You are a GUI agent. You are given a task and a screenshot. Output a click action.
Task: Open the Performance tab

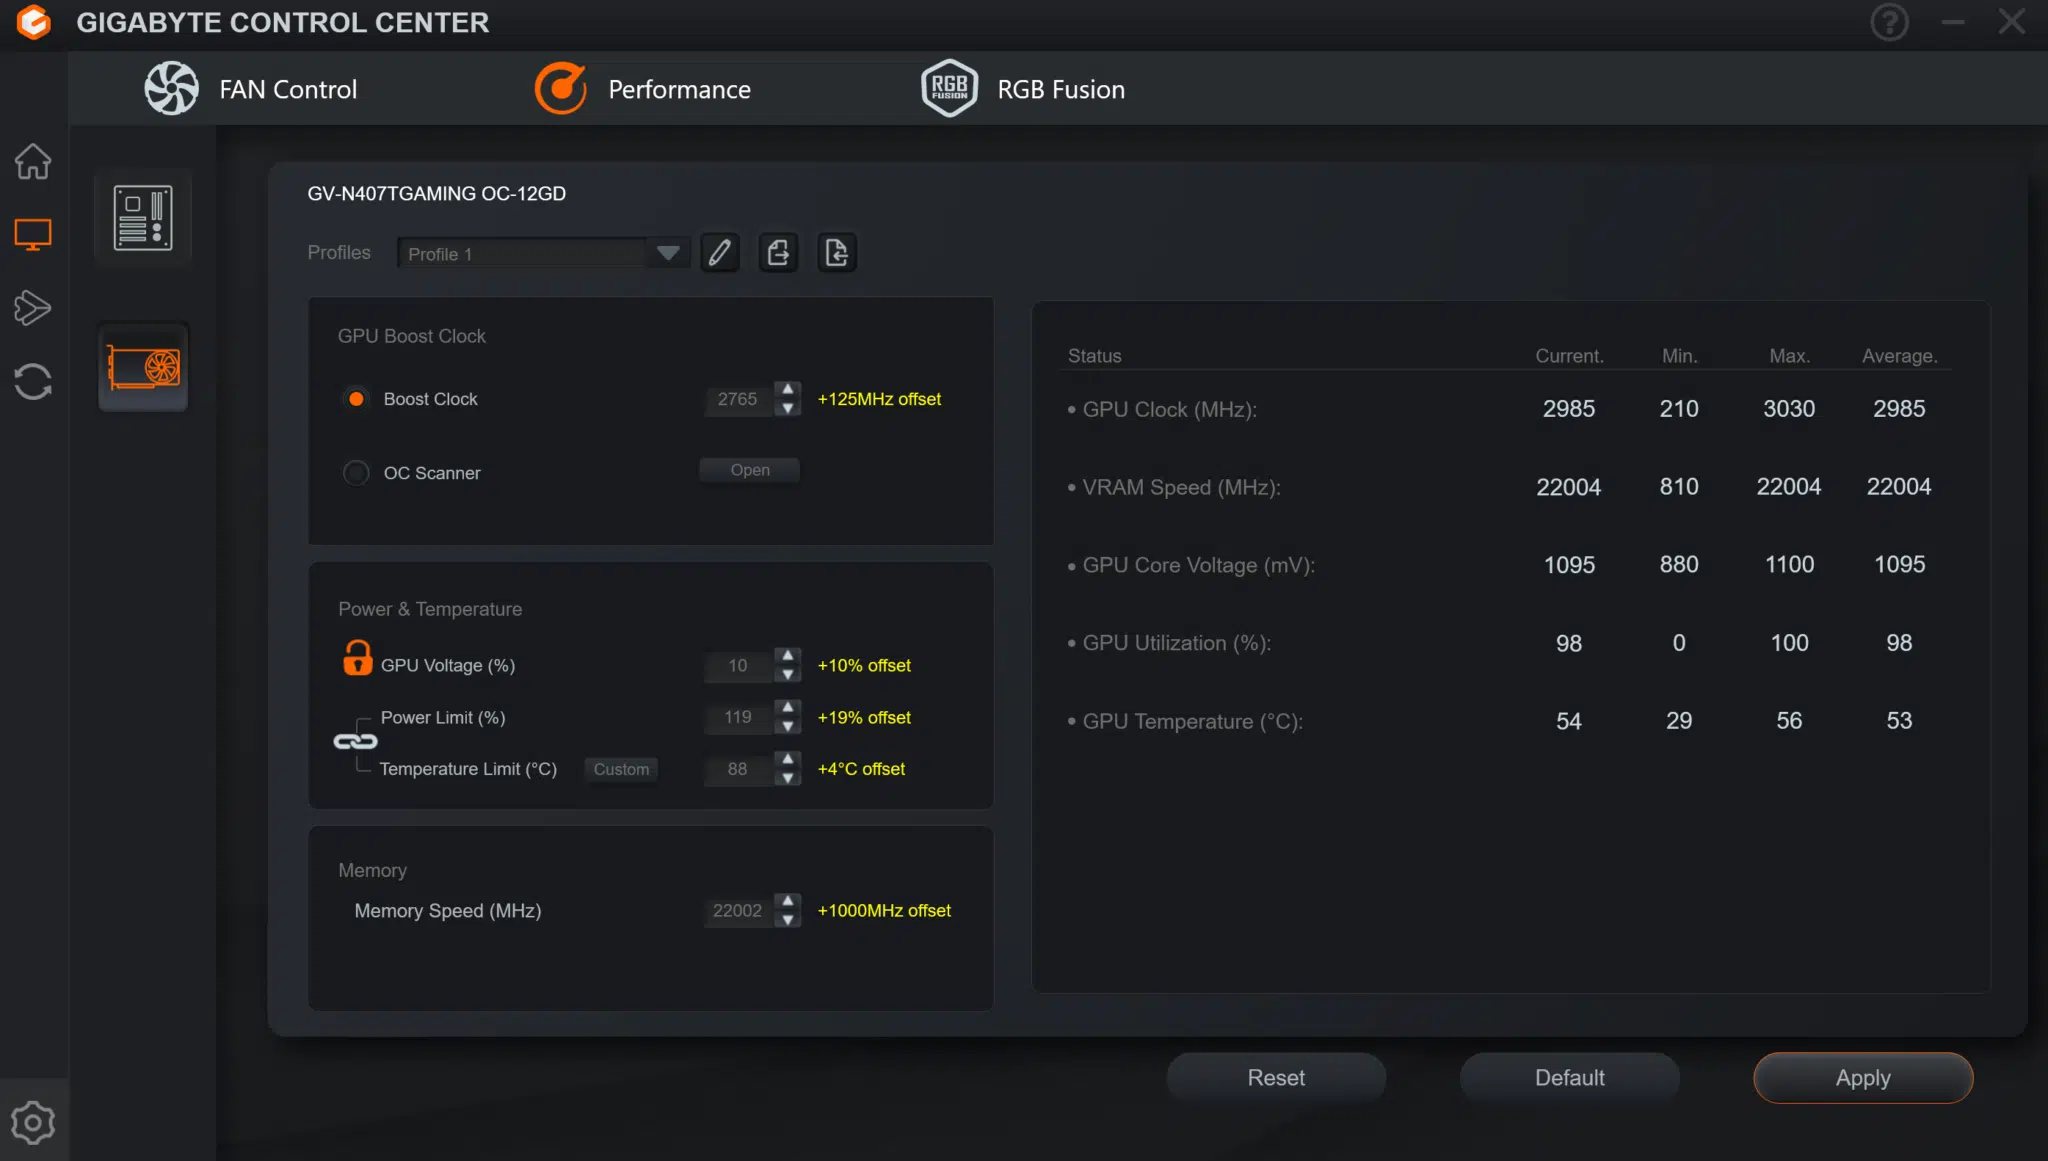click(x=642, y=89)
